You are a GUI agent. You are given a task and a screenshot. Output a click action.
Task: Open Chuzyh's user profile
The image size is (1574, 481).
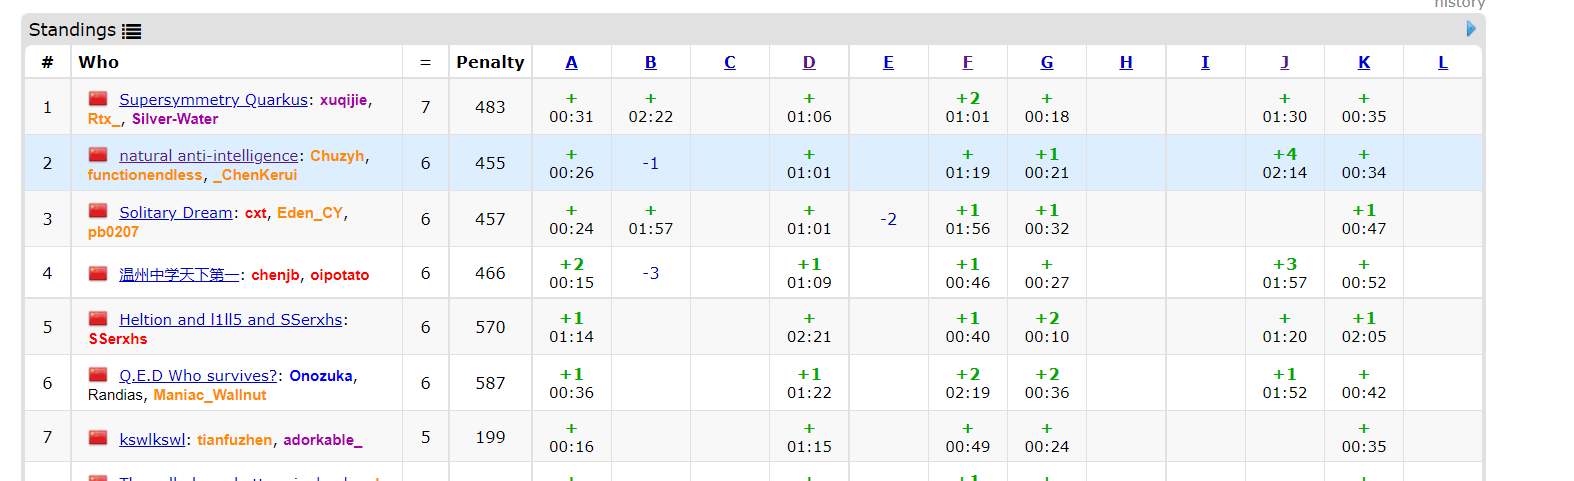point(337,156)
